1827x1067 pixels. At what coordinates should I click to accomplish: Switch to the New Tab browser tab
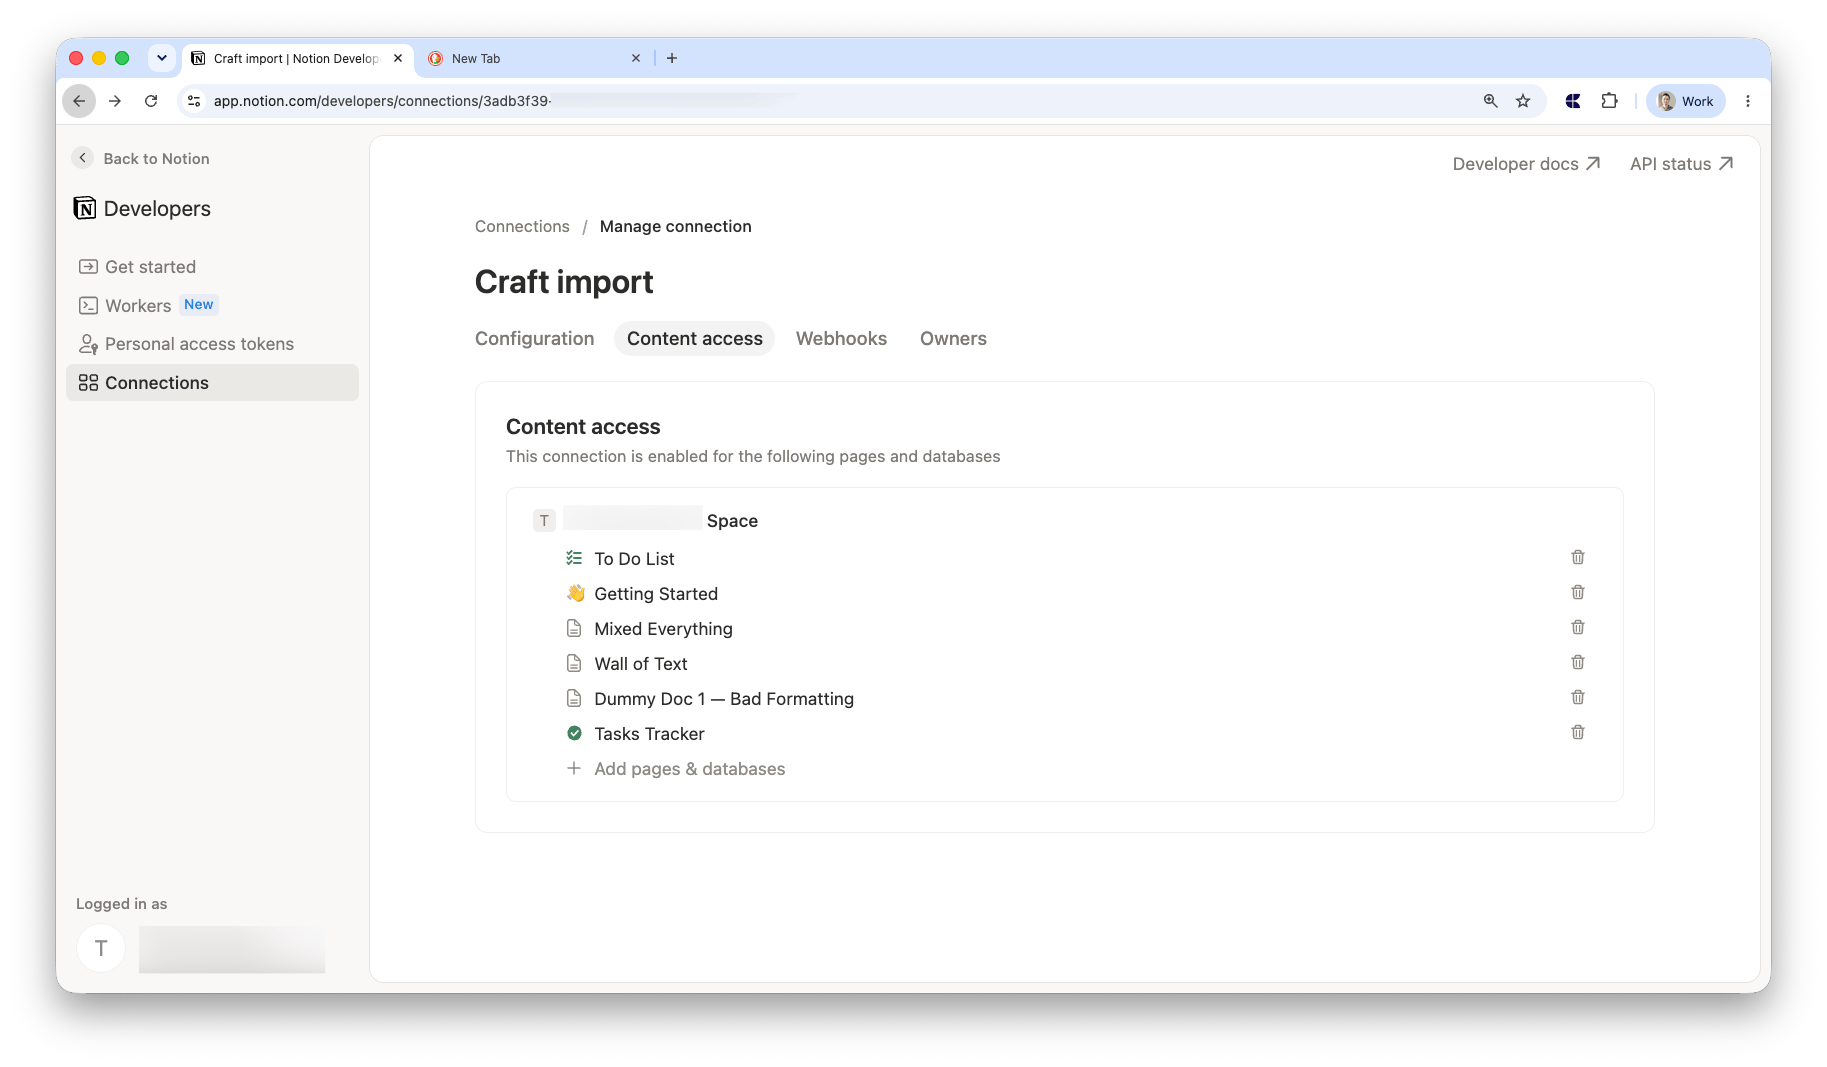pyautogui.click(x=534, y=58)
